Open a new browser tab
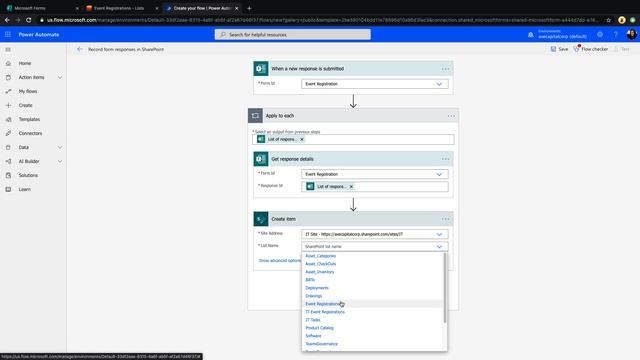This screenshot has height=360, width=640. tap(249, 8)
